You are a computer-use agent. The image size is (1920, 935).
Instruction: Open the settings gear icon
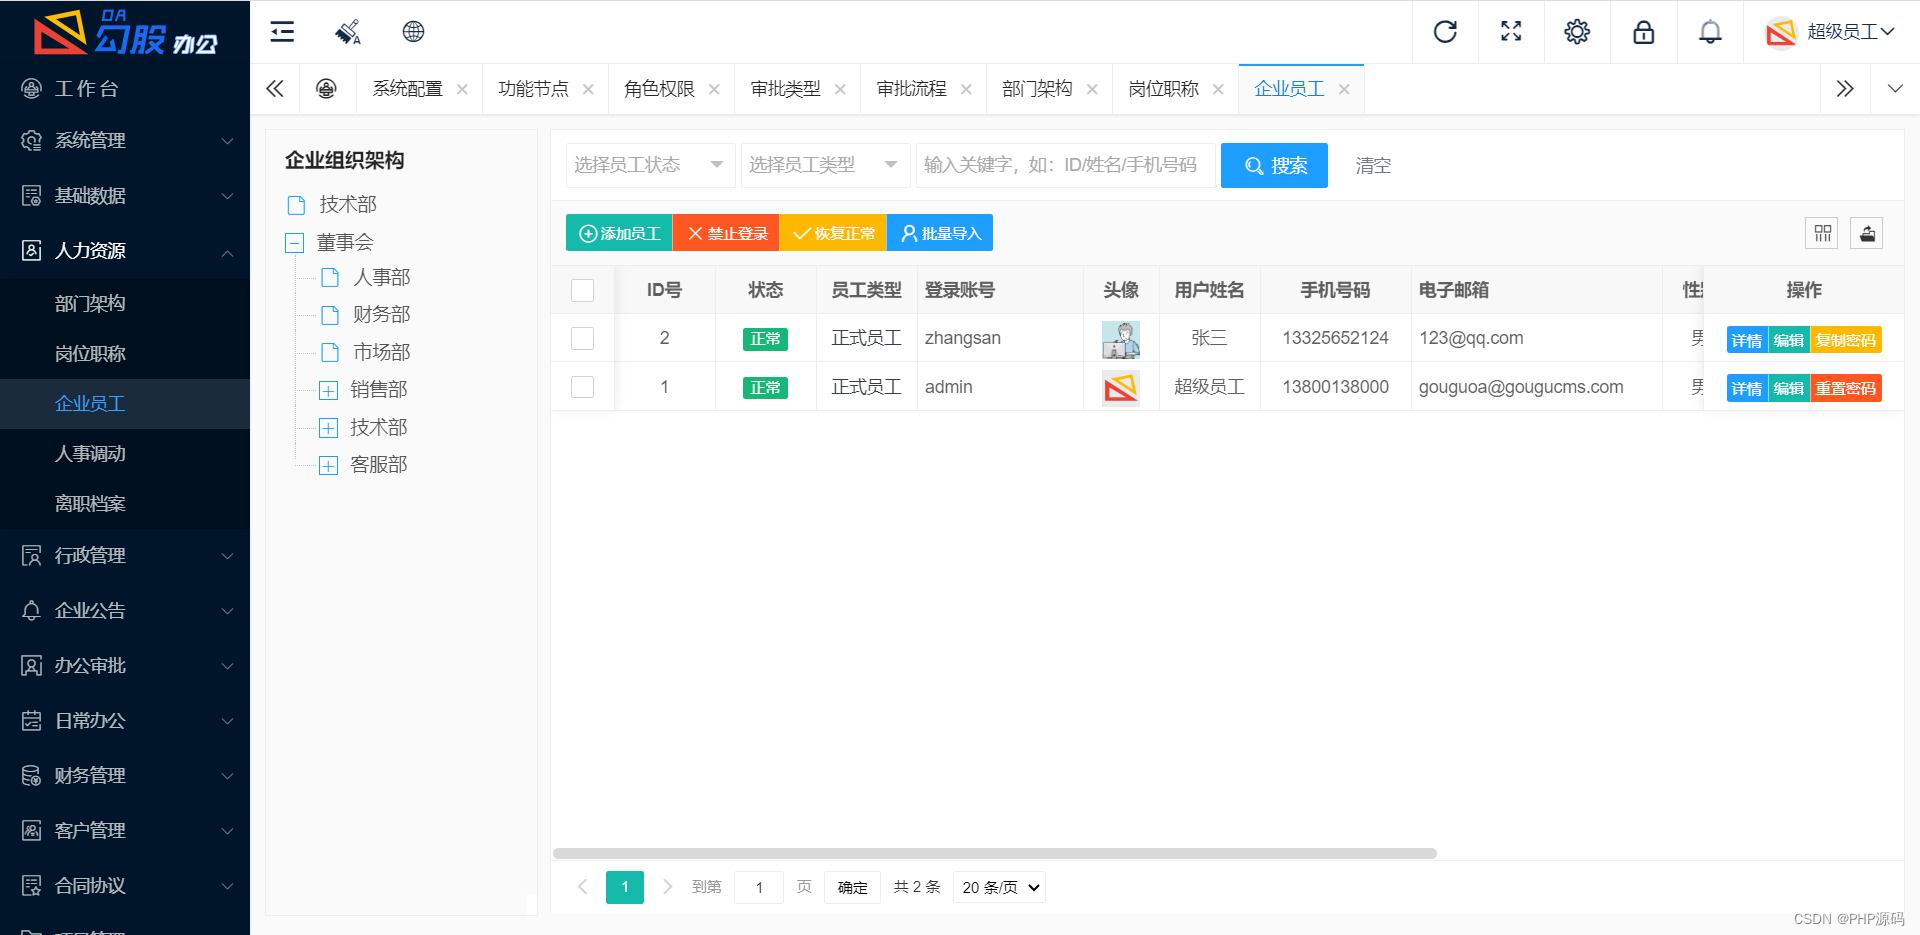coord(1577,32)
